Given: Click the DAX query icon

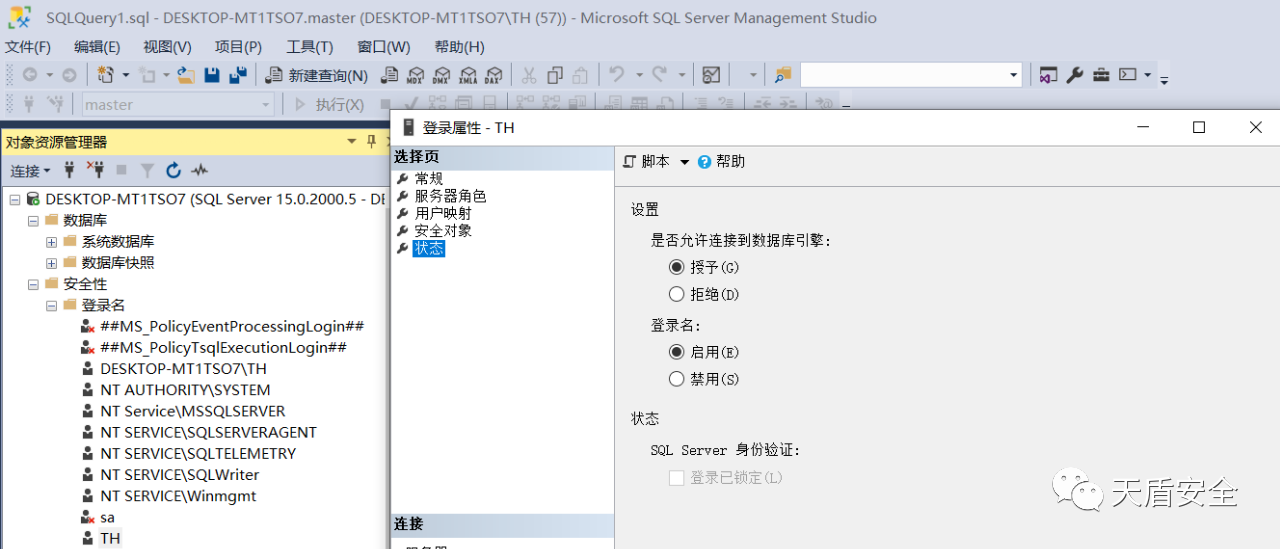Looking at the screenshot, I should tap(494, 75).
